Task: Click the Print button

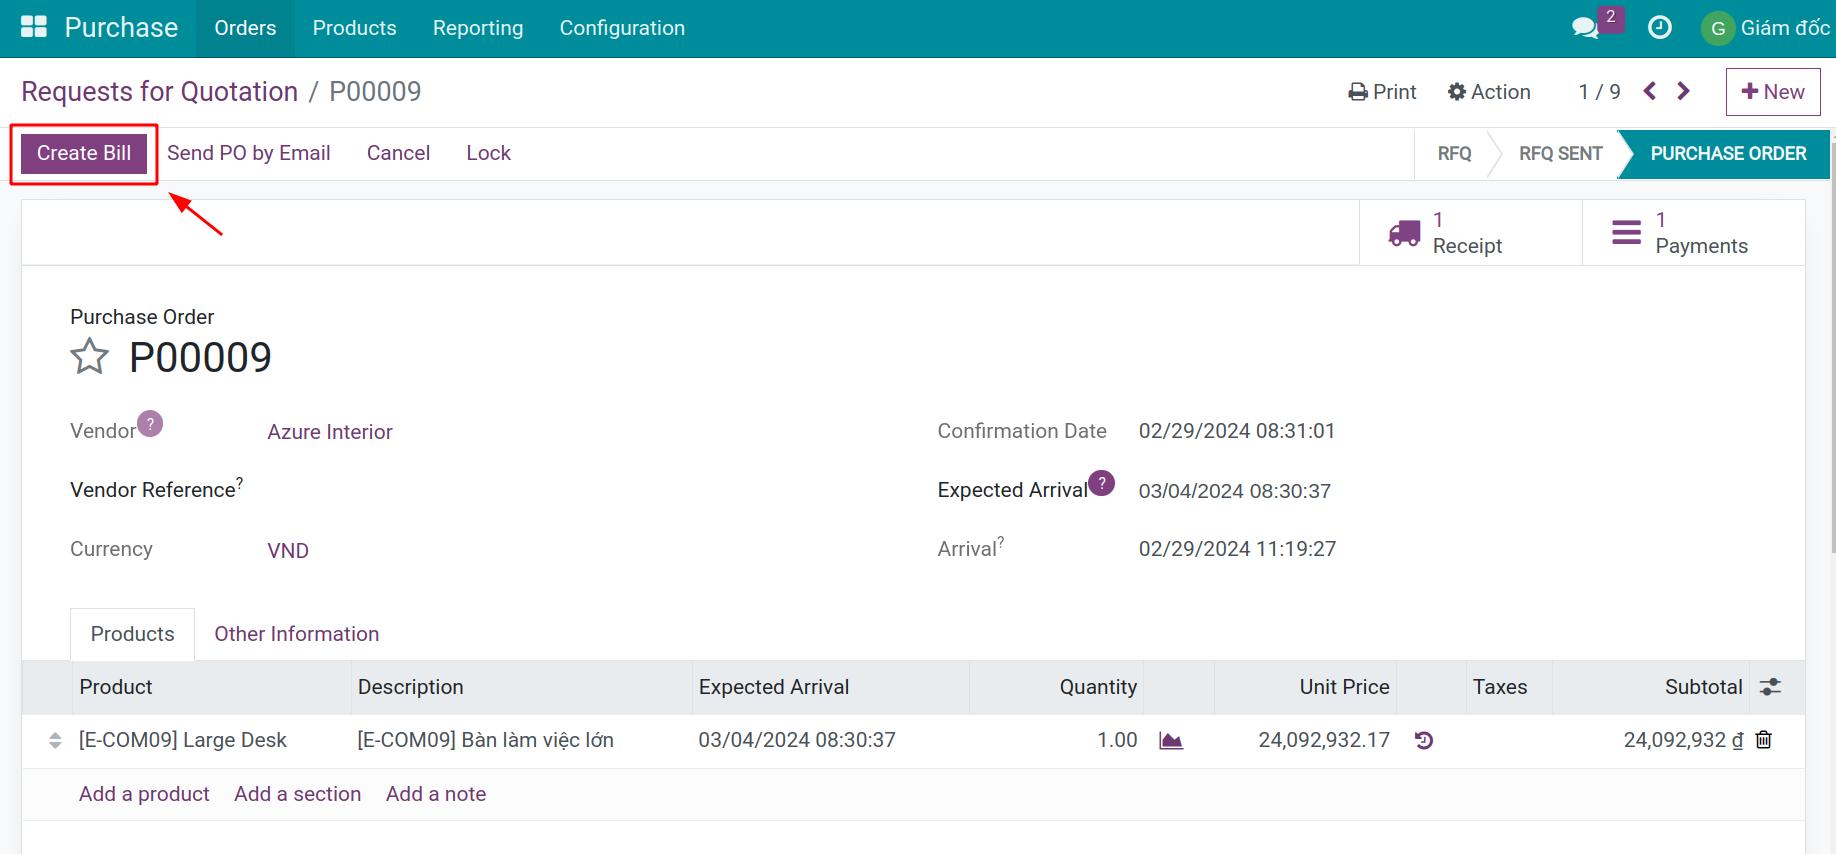Action: [x=1382, y=92]
